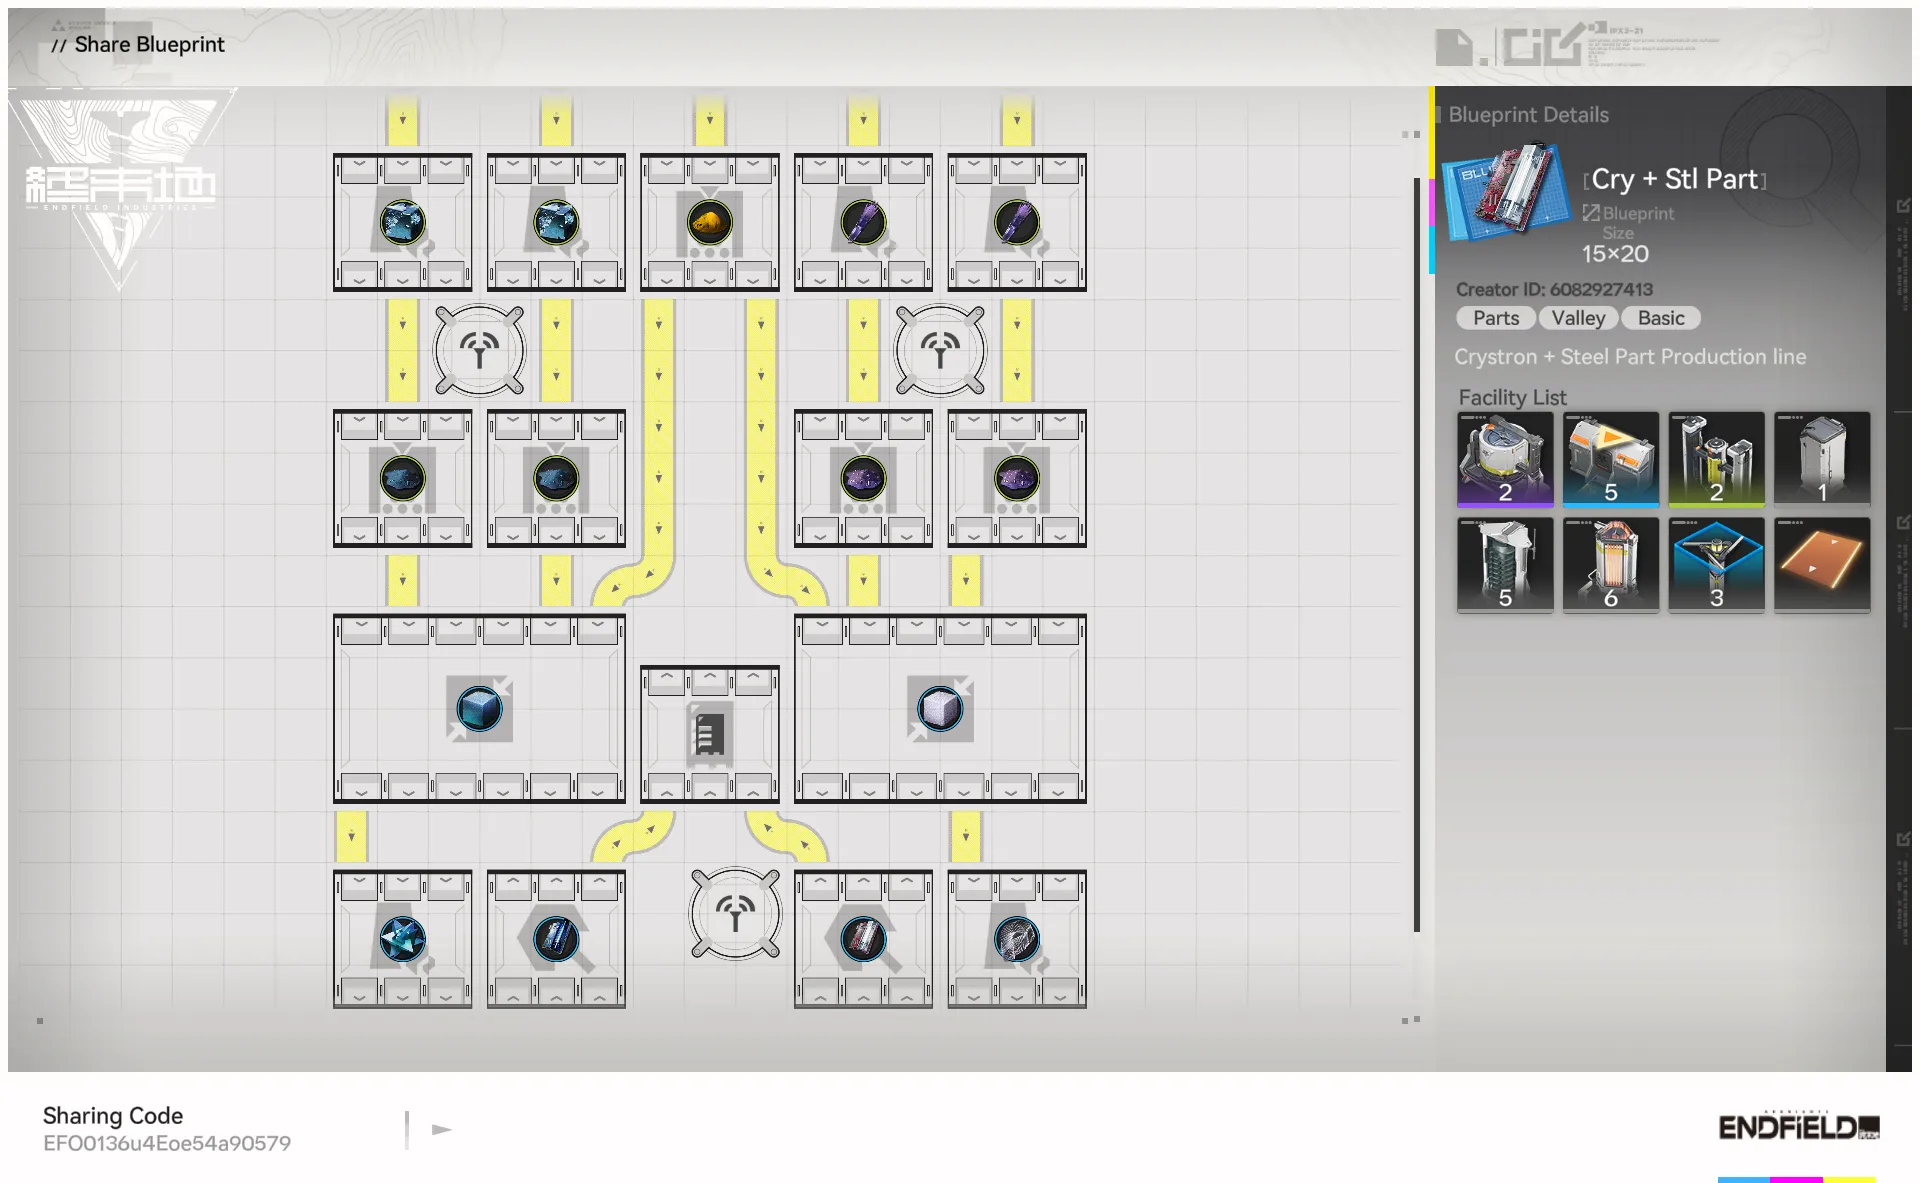The image size is (1920, 1183).
Task: Open the green-bordered facility card showing count 2
Action: (x=1716, y=459)
